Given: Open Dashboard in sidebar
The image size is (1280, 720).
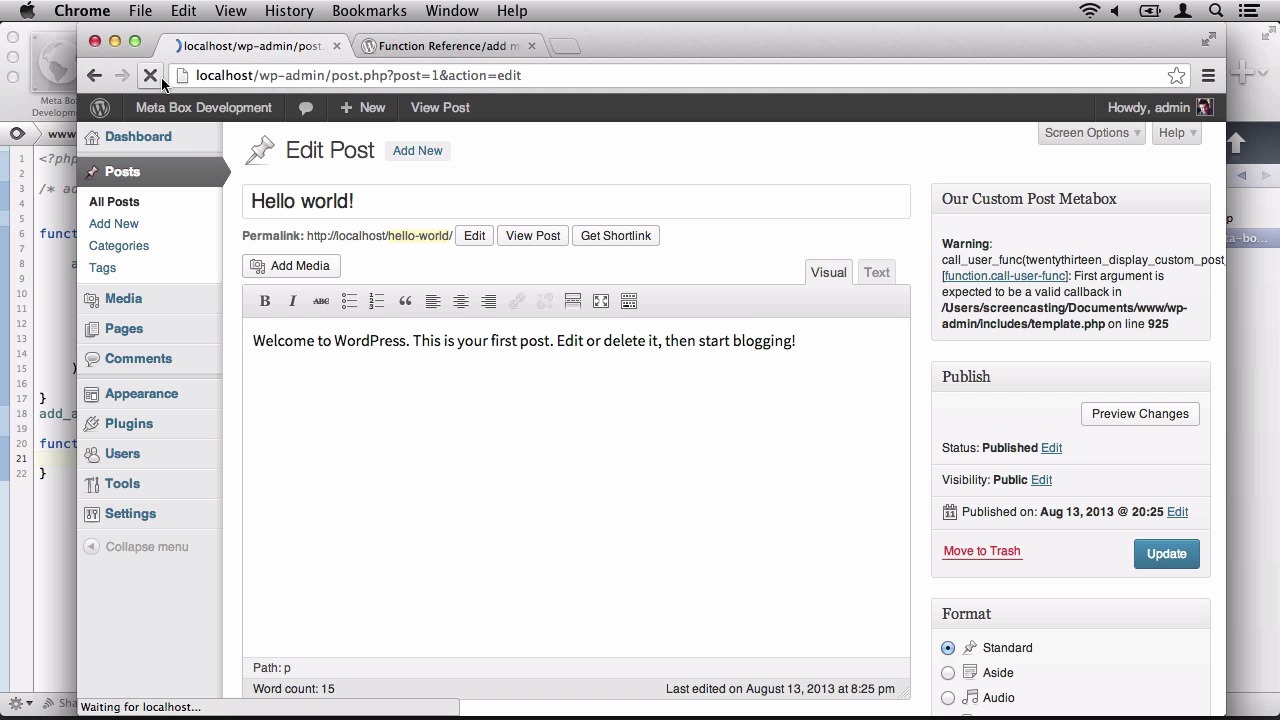Looking at the screenshot, I should [x=138, y=137].
